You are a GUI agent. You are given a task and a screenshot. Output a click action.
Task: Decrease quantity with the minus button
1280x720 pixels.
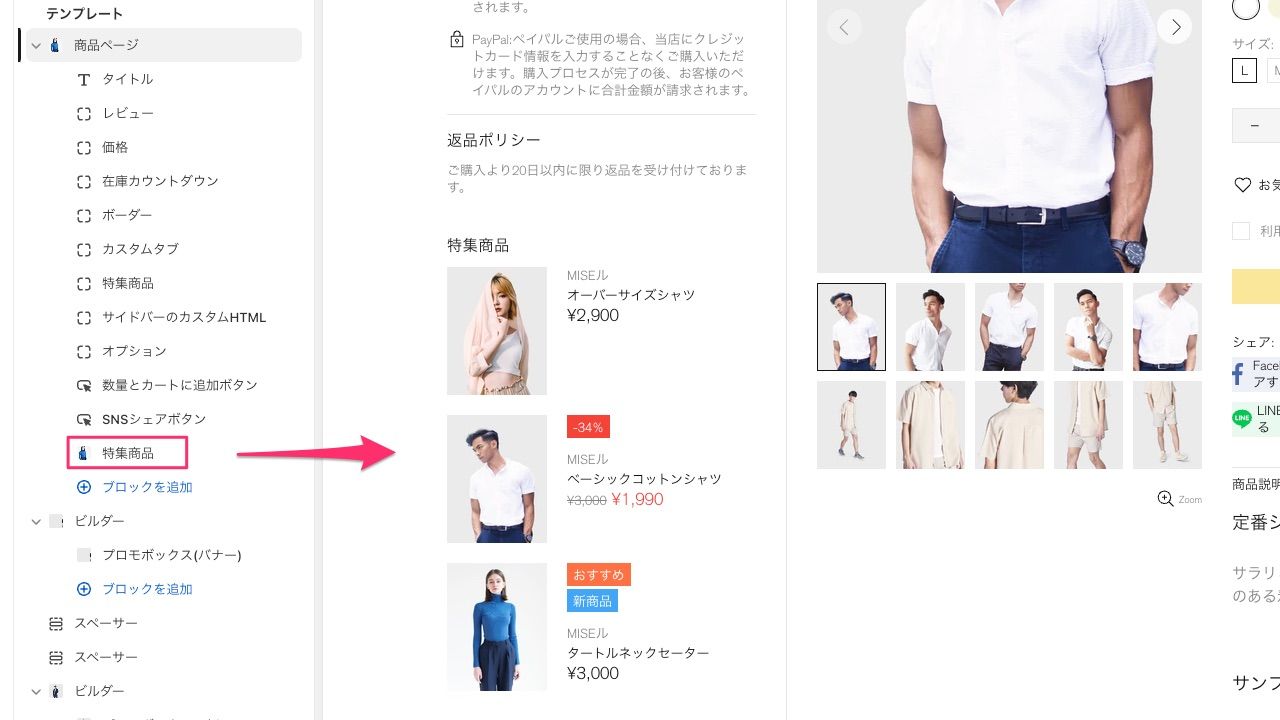point(1254,126)
